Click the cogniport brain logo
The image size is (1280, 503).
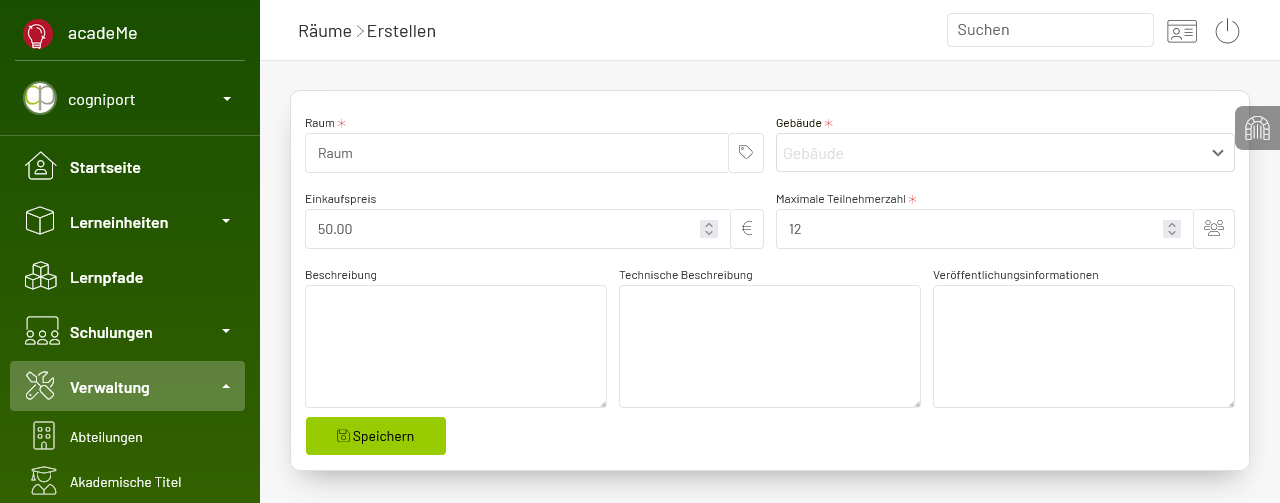[40, 98]
